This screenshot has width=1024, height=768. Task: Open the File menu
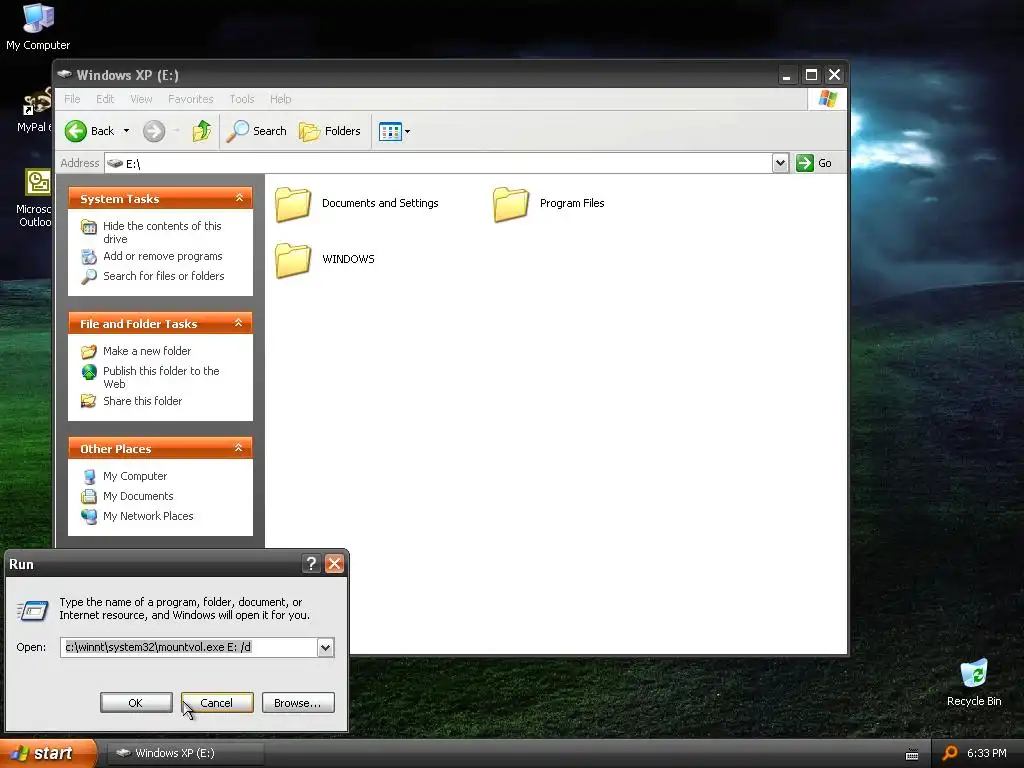pyautogui.click(x=72, y=99)
